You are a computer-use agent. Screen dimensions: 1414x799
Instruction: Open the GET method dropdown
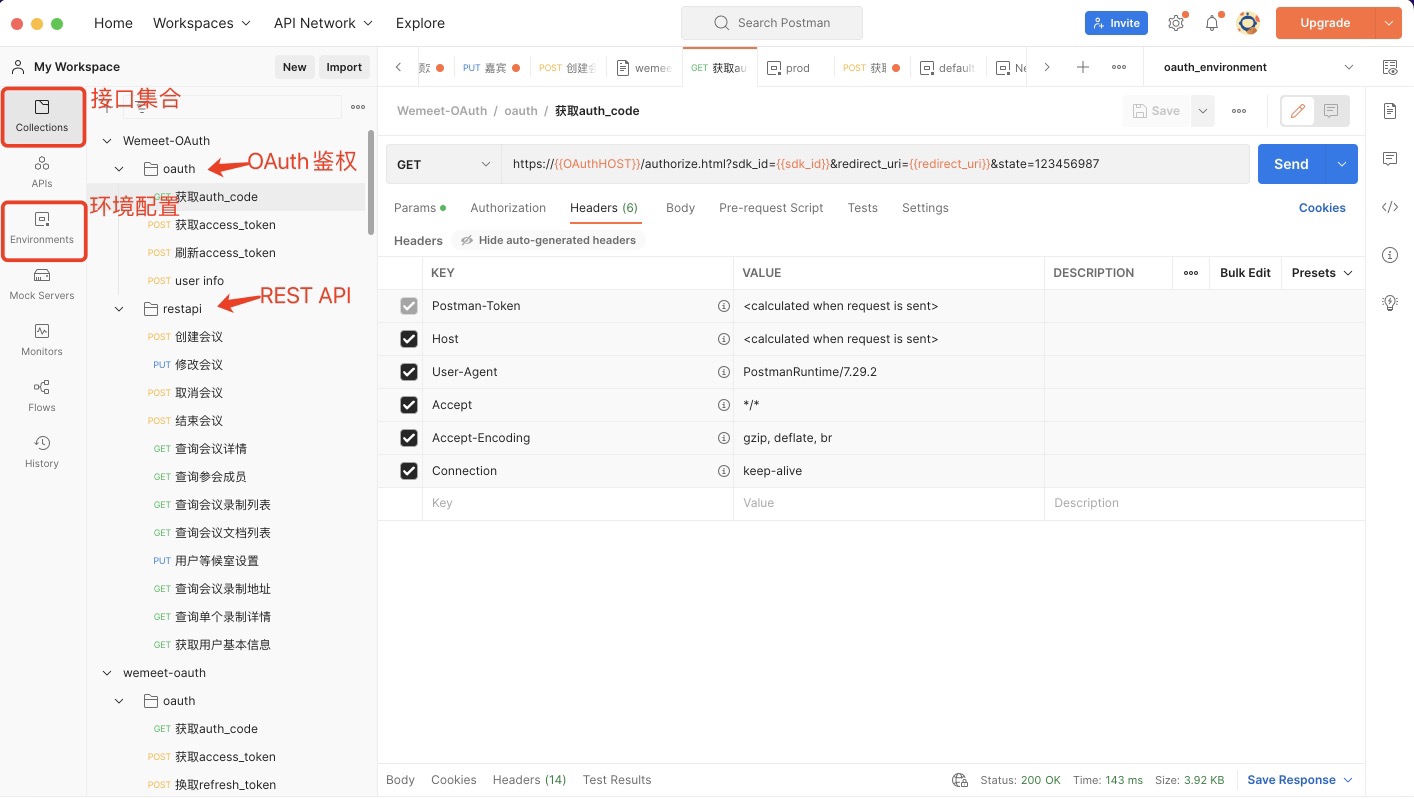(x=444, y=164)
